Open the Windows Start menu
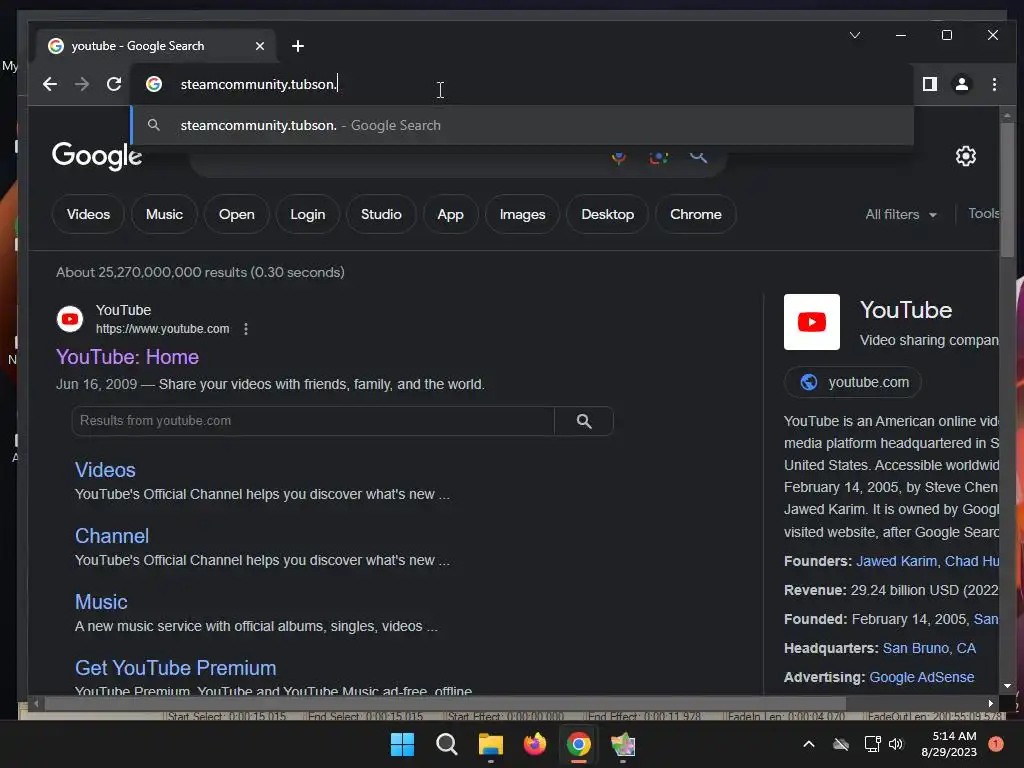This screenshot has width=1024, height=768. click(x=402, y=744)
